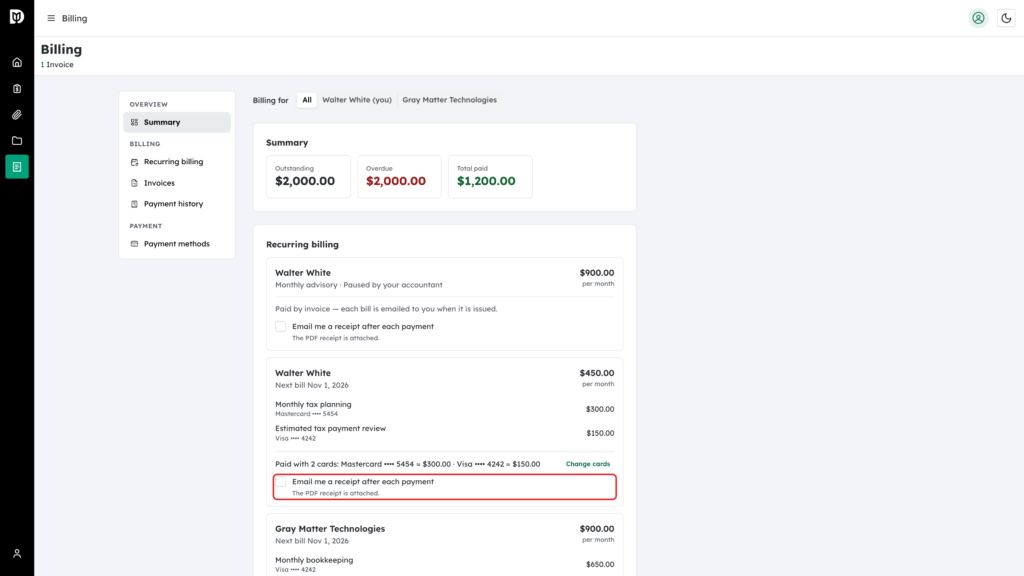The image size is (1024, 576).
Task: Click the app logo in the sidebar
Action: (17, 17)
